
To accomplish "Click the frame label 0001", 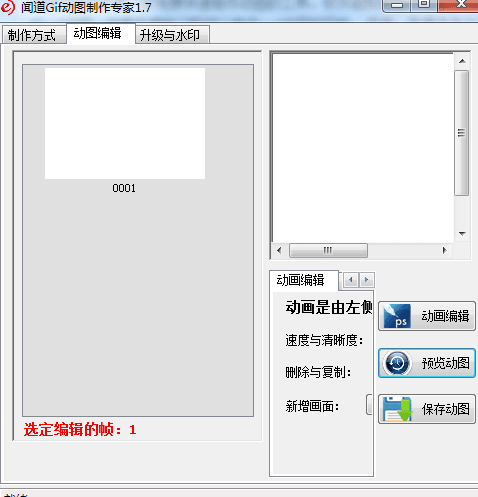I will [124, 188].
